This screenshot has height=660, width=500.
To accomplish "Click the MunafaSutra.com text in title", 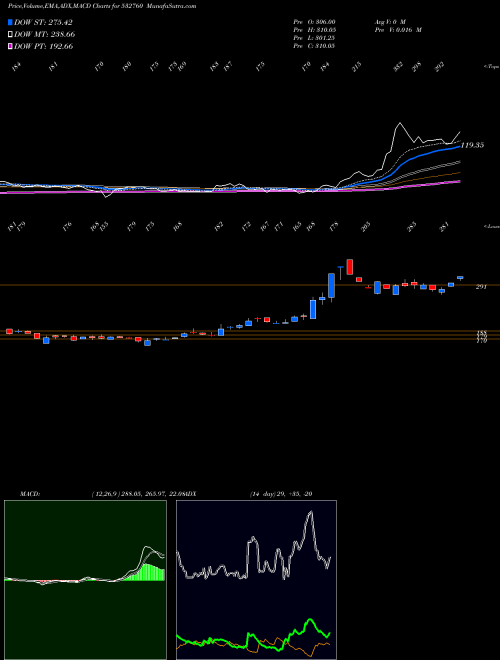I will (173, 6).
